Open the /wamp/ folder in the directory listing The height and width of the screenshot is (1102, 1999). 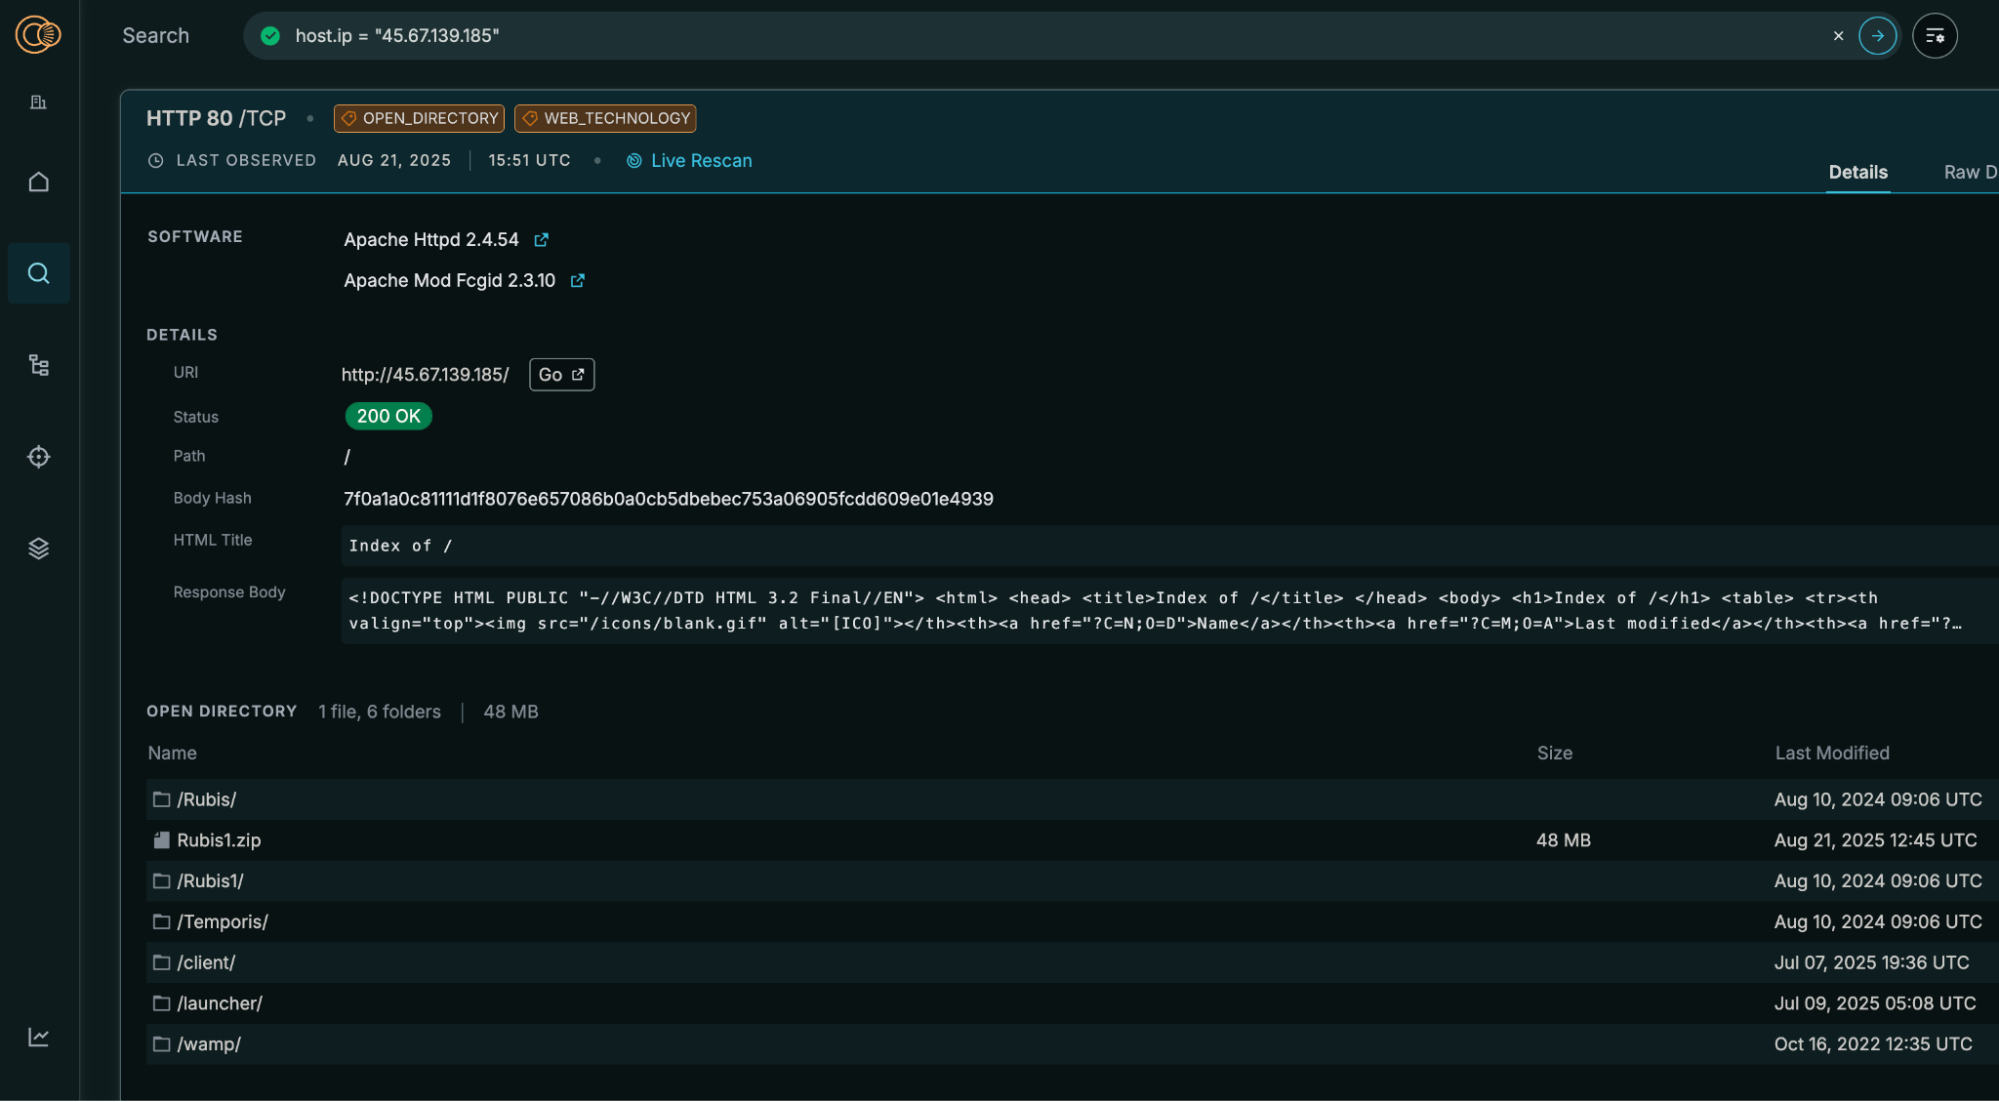(209, 1043)
